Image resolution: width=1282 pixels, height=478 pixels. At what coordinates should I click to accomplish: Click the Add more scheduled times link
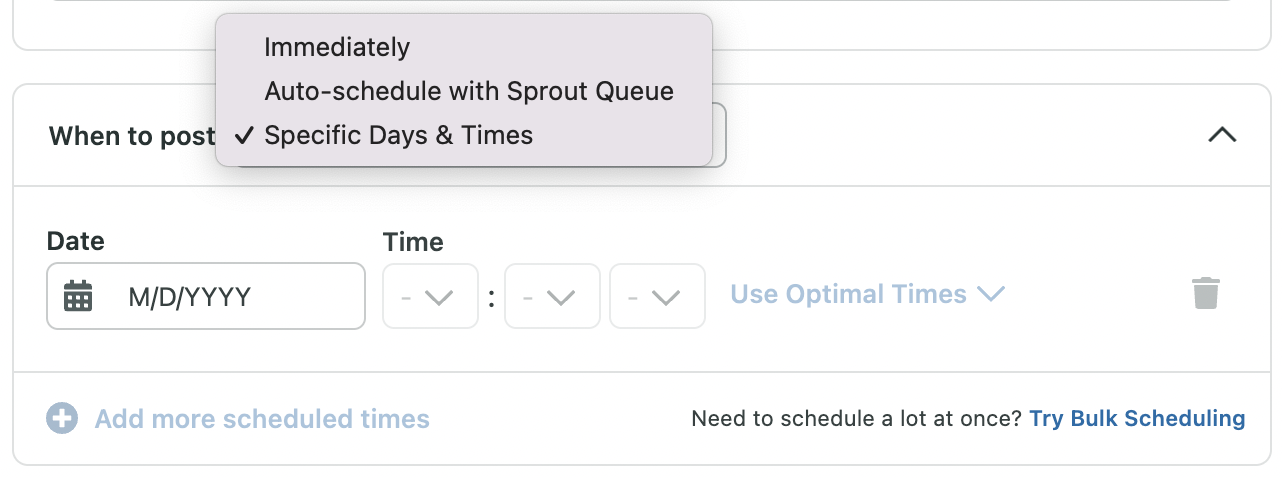[262, 418]
